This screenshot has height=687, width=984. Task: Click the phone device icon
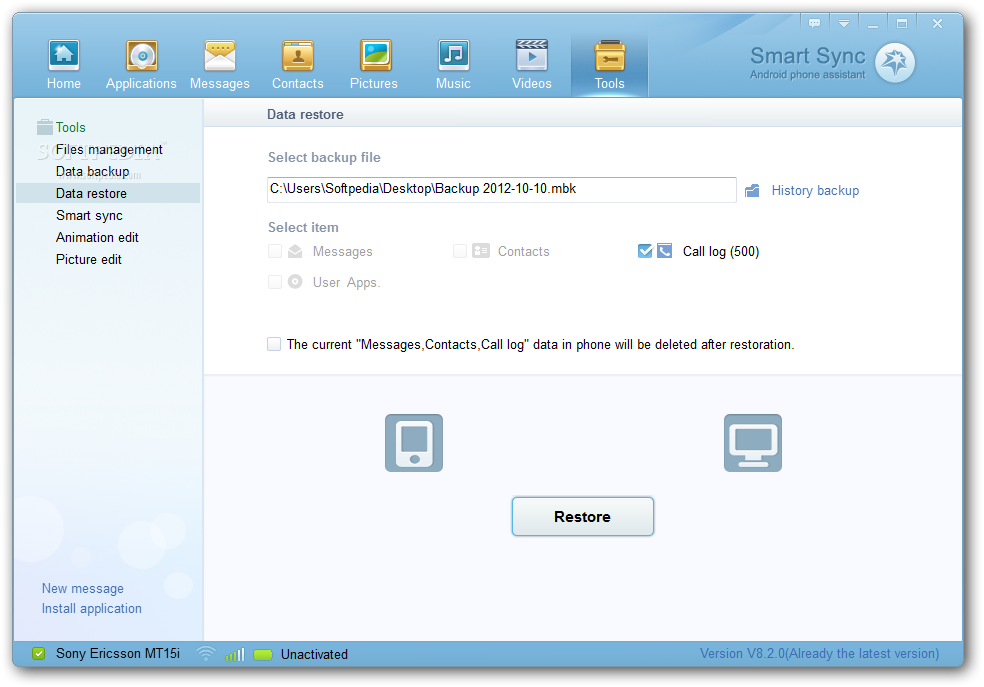[x=414, y=443]
